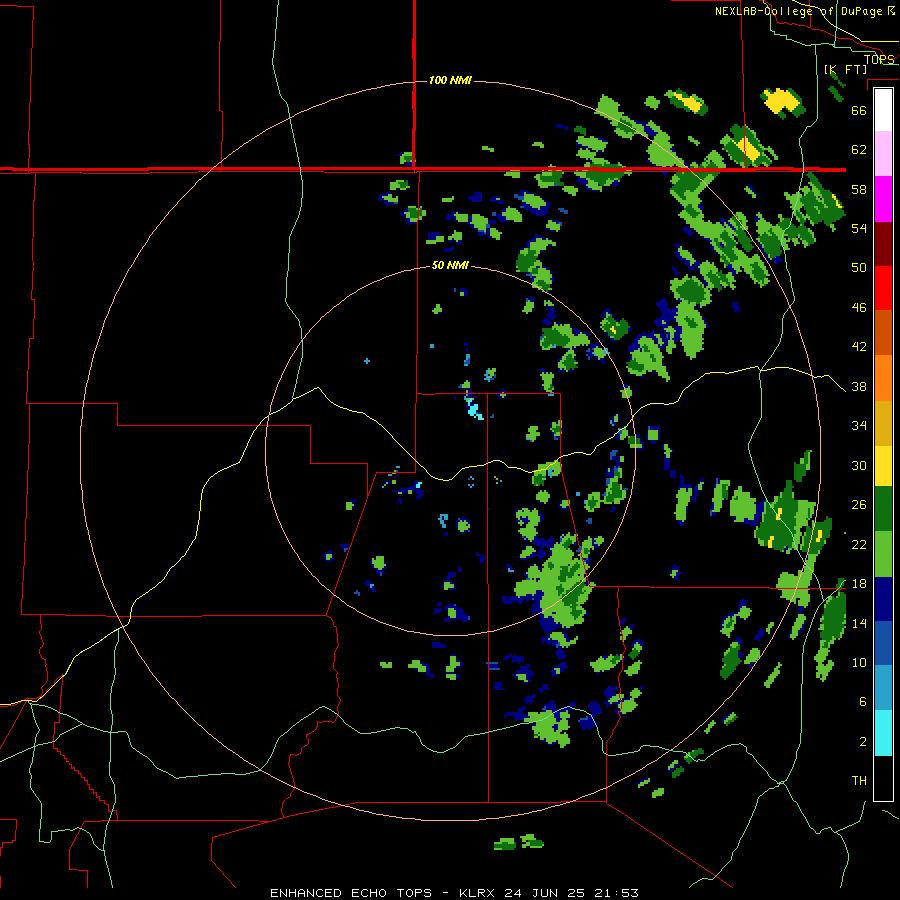The height and width of the screenshot is (900, 900).
Task: Click the 26 legend scale value
Action: (x=859, y=505)
